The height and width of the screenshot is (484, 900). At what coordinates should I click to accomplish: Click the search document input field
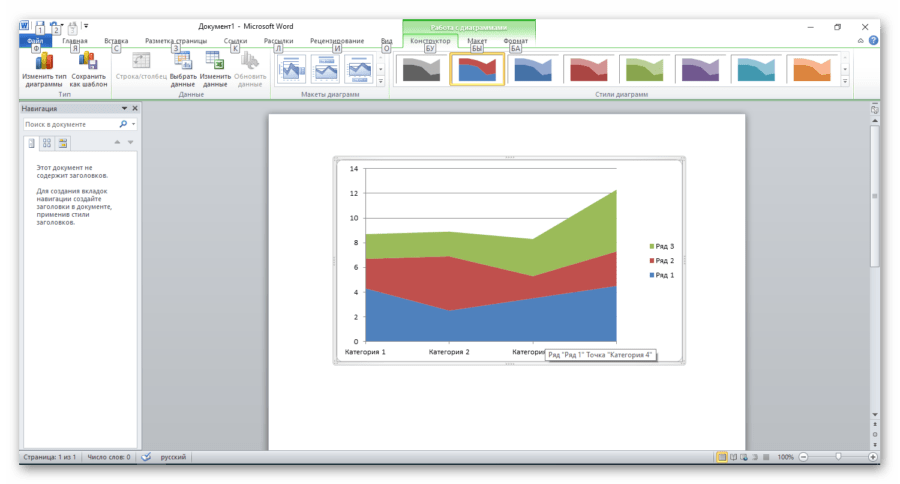pyautogui.click(x=70, y=124)
